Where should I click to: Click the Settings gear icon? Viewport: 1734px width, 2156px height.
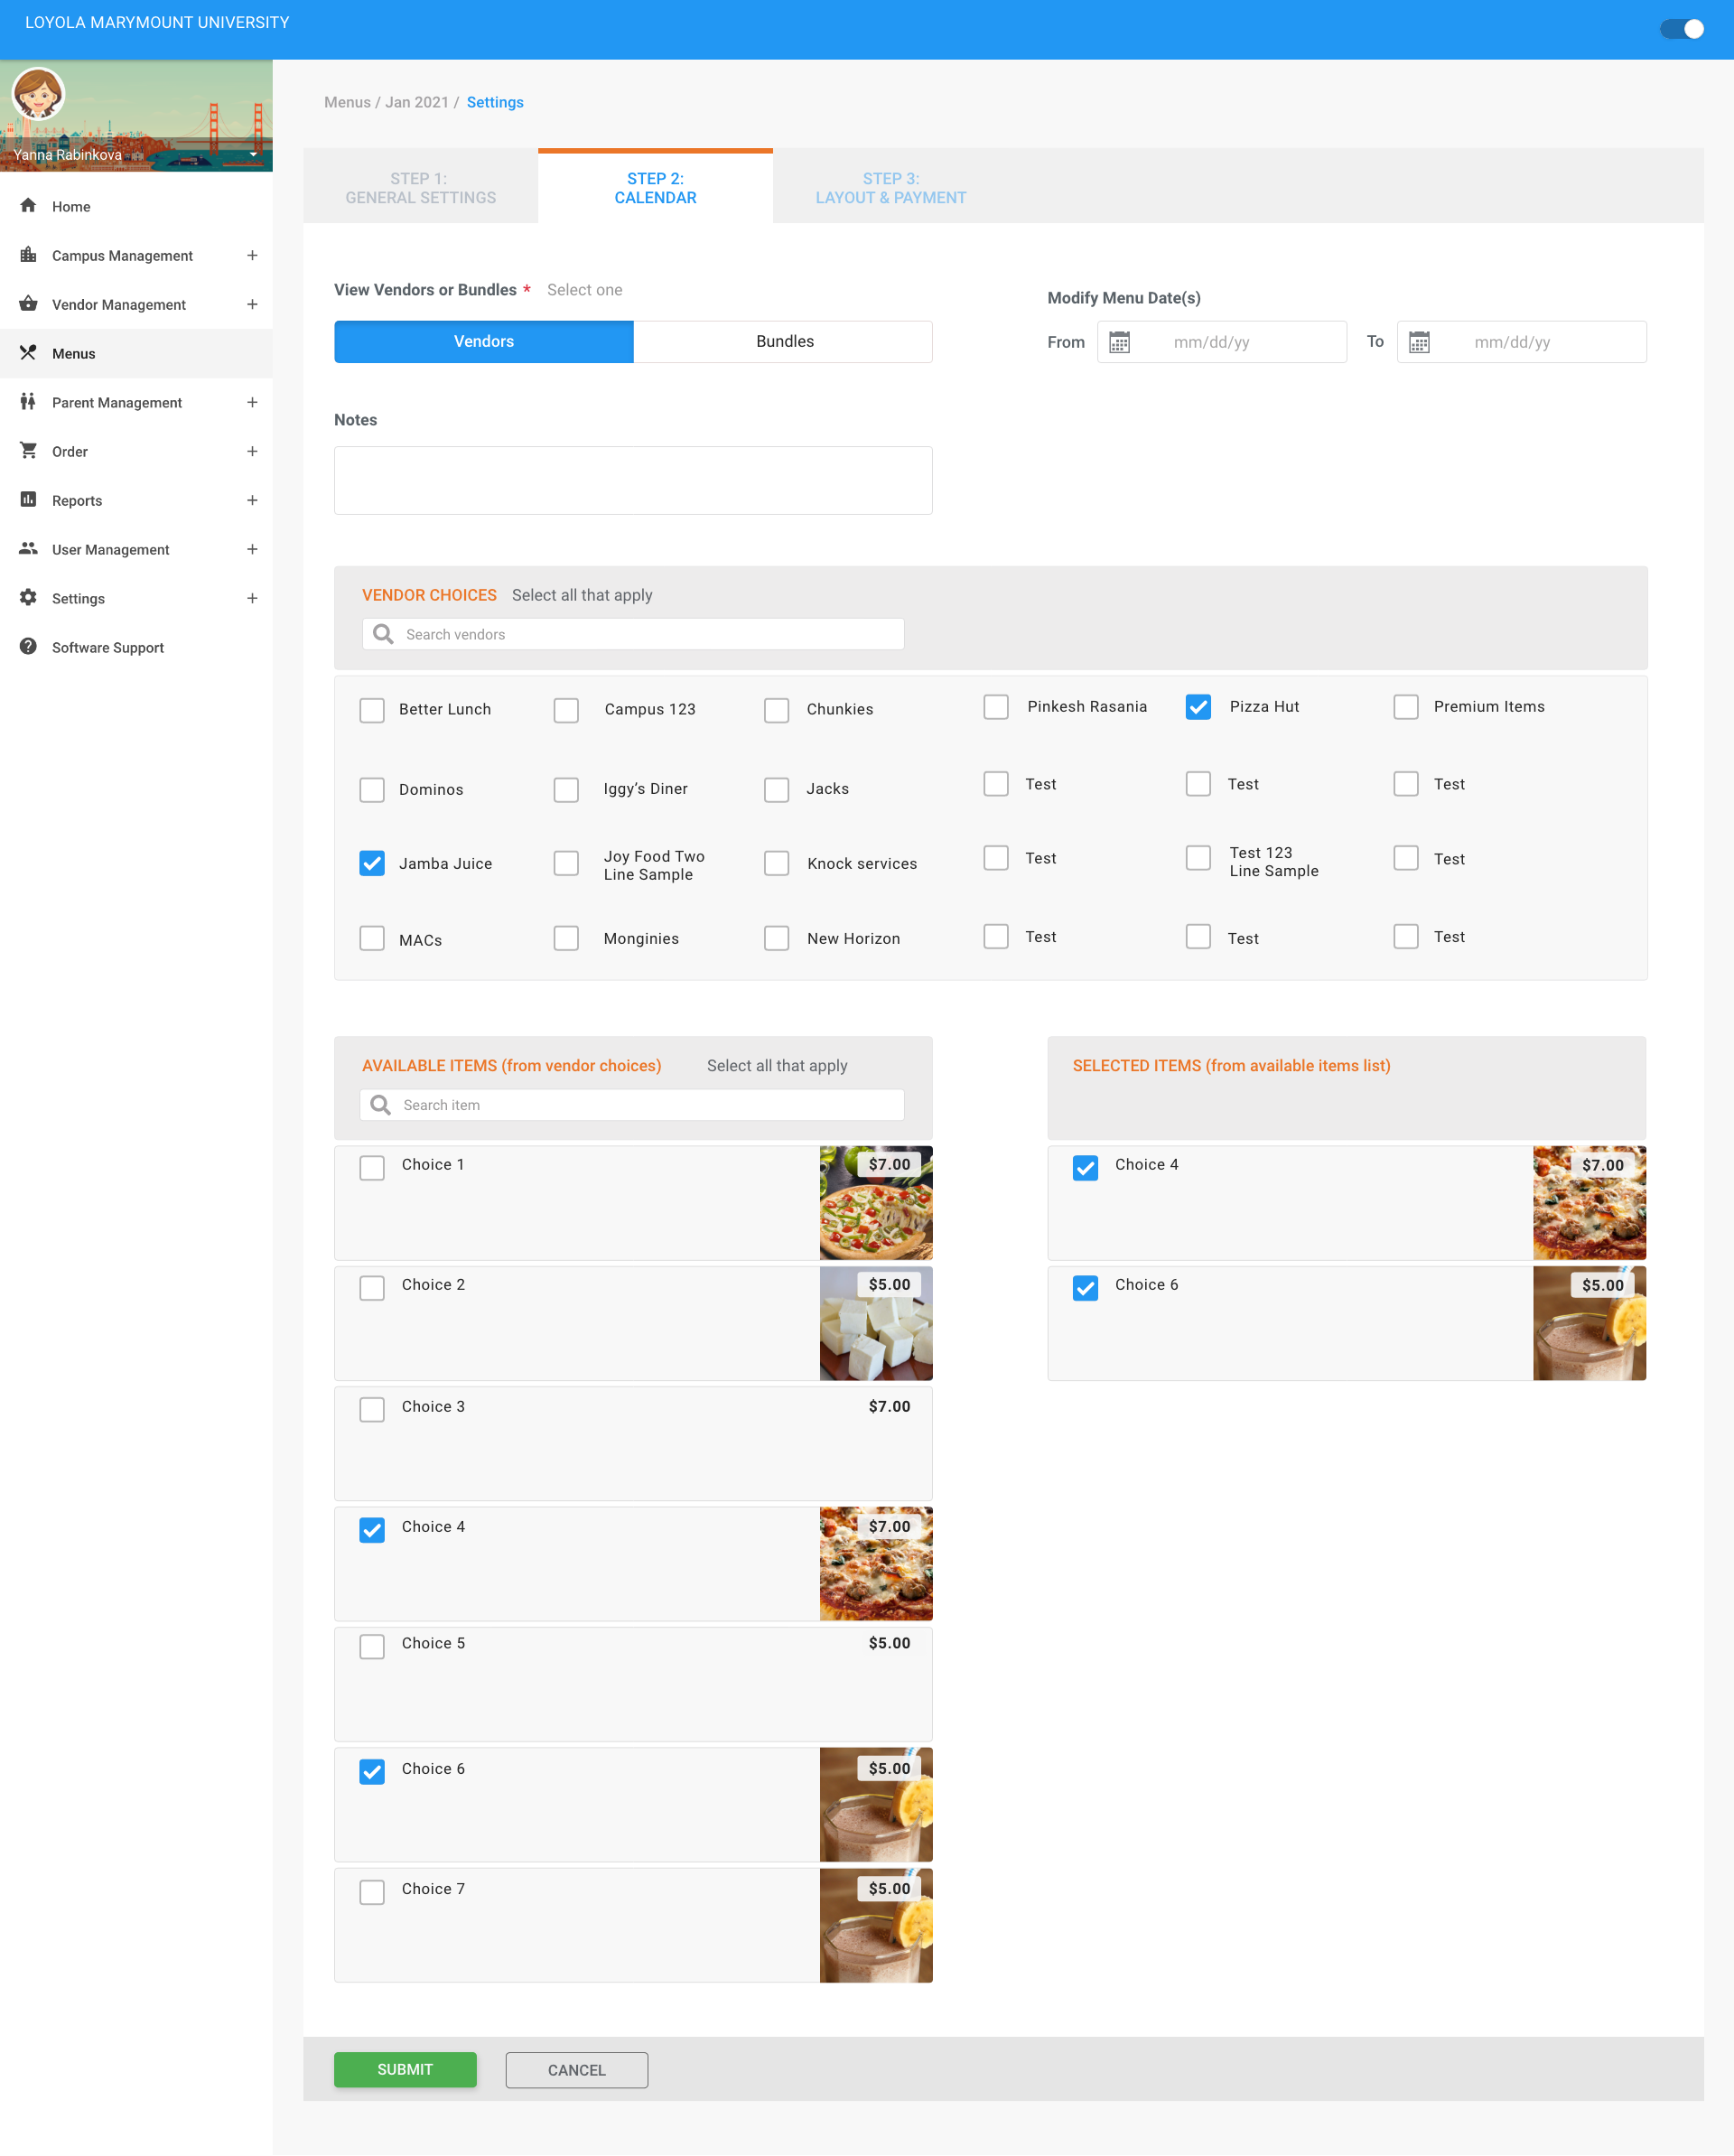pos(28,598)
